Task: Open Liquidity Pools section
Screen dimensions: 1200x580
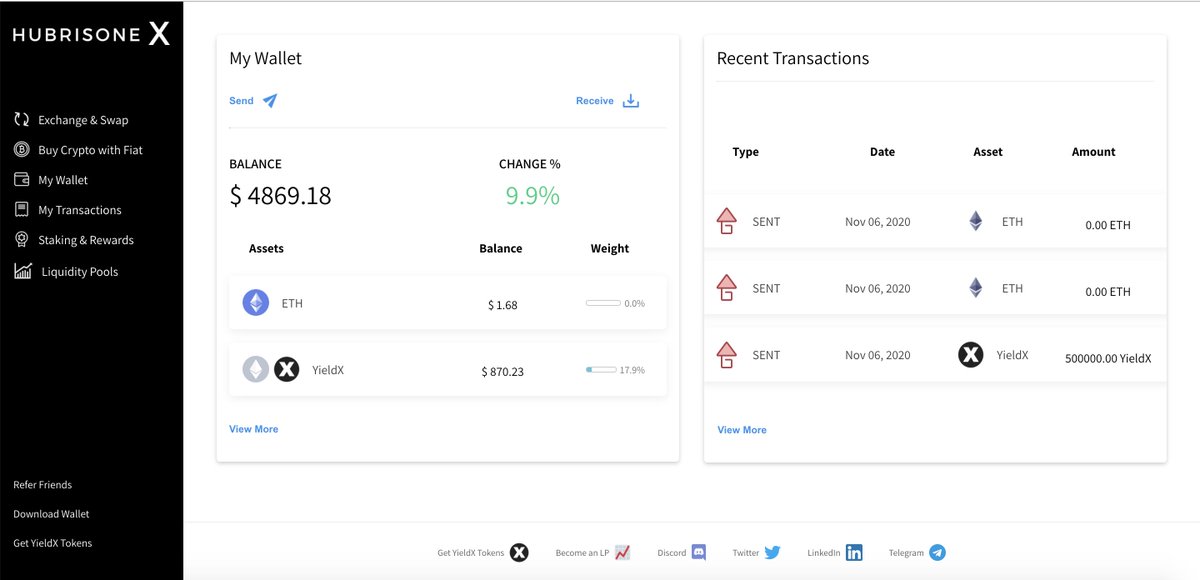Action: (x=80, y=272)
